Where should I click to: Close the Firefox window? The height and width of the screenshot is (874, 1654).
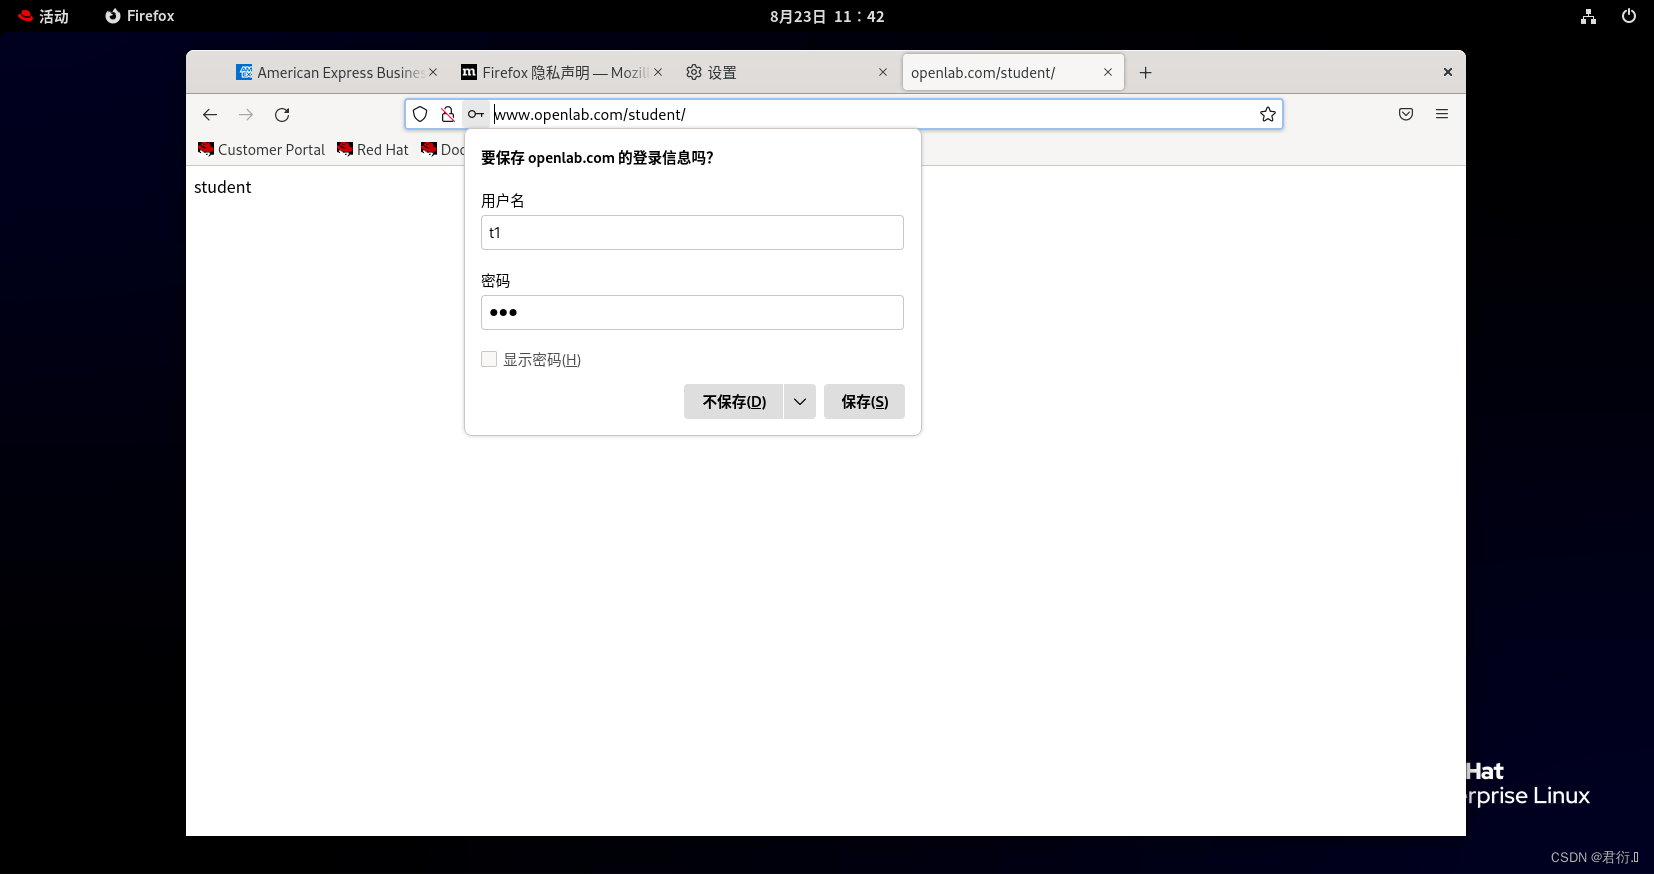click(1447, 72)
